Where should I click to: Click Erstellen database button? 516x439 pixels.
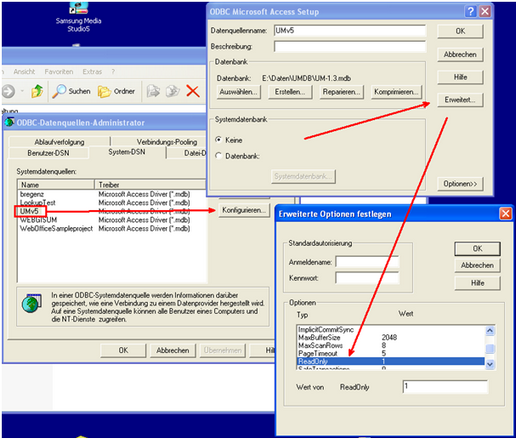[290, 92]
